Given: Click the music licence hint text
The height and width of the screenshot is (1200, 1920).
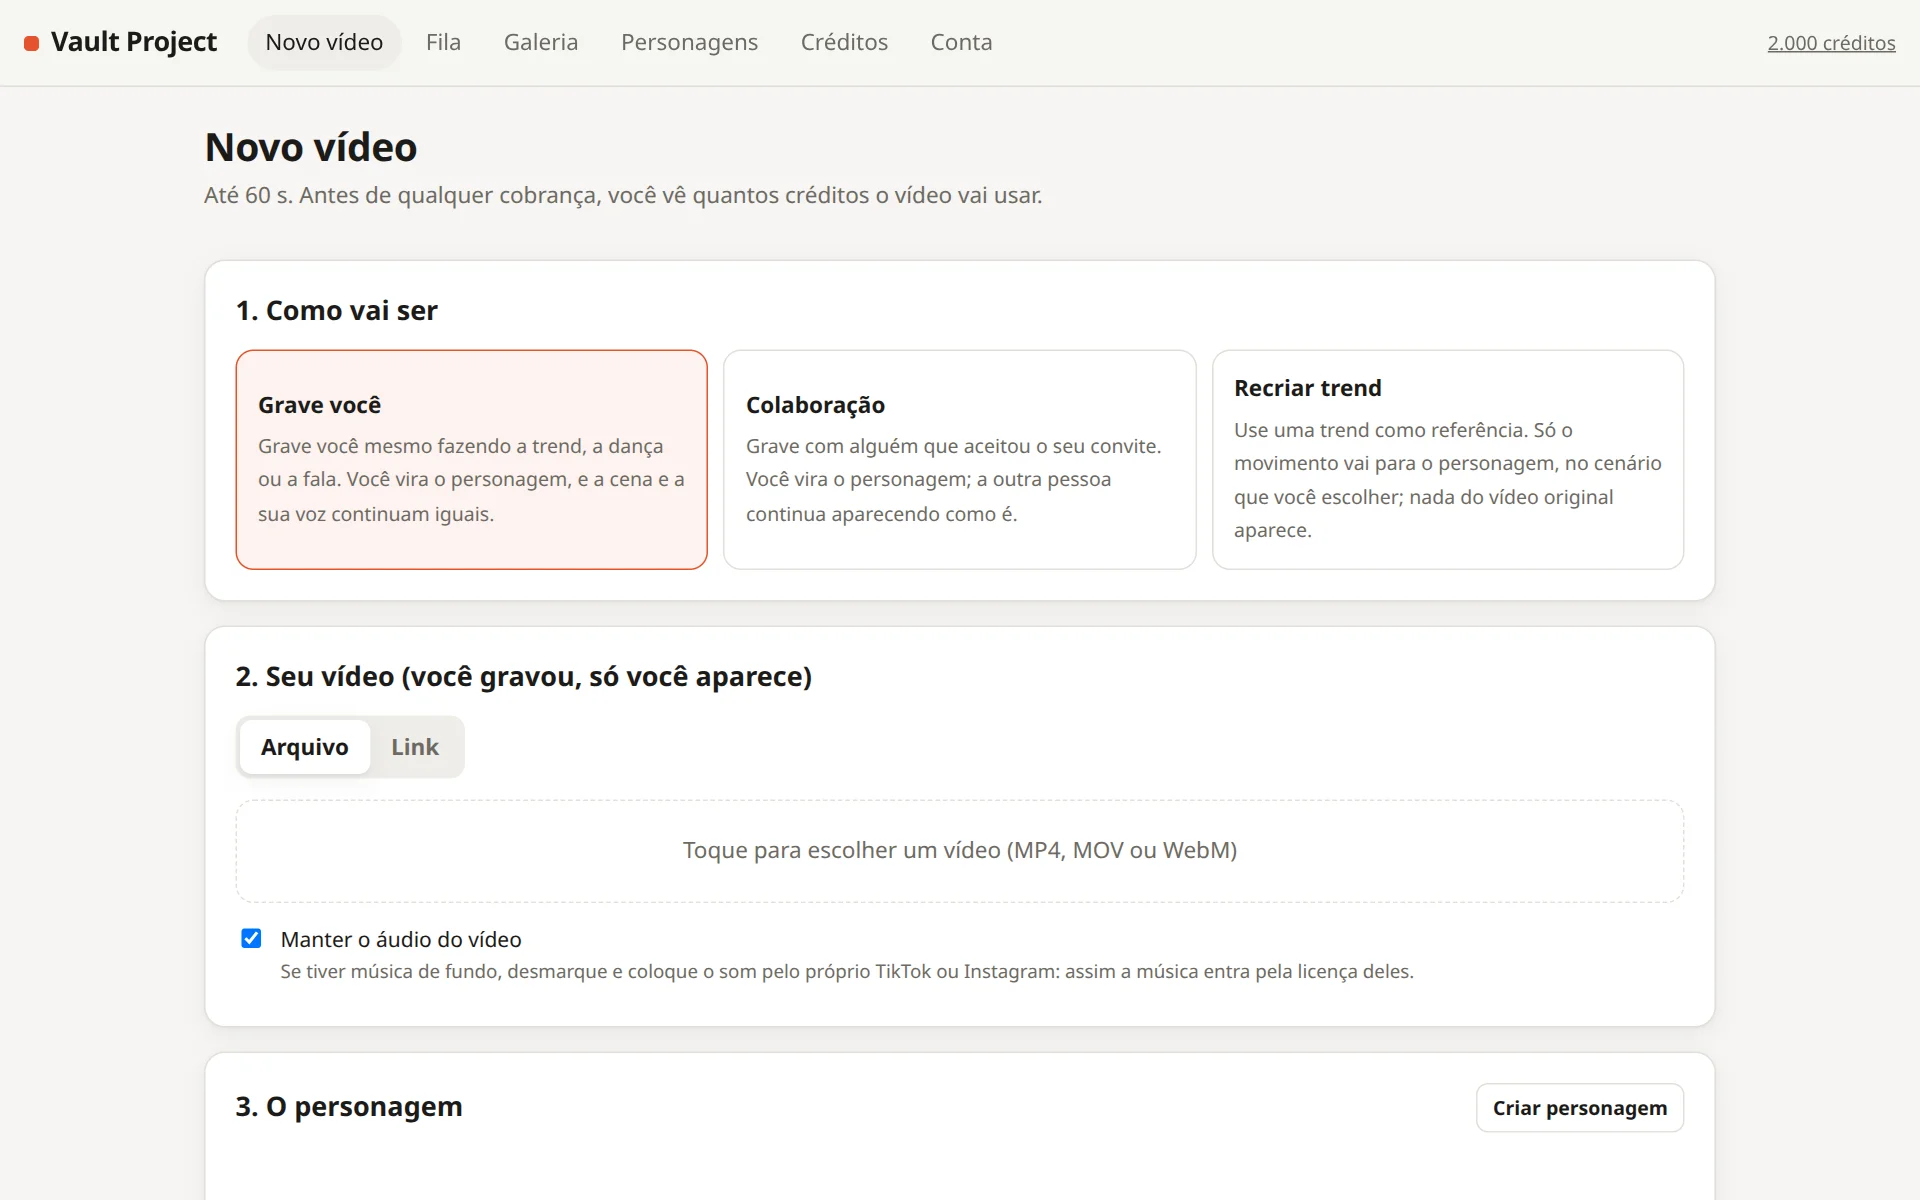Looking at the screenshot, I should tap(847, 972).
